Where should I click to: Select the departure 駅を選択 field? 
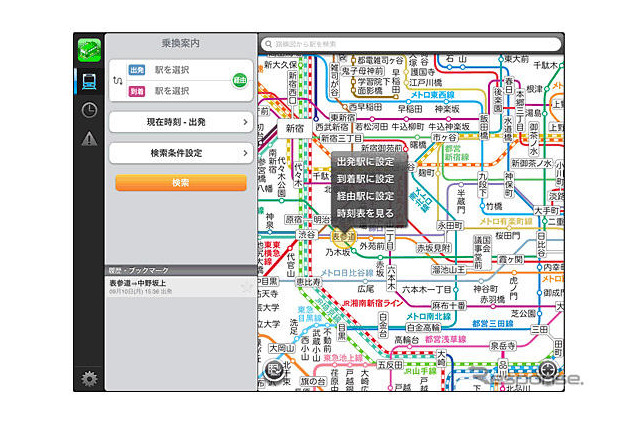(x=172, y=70)
